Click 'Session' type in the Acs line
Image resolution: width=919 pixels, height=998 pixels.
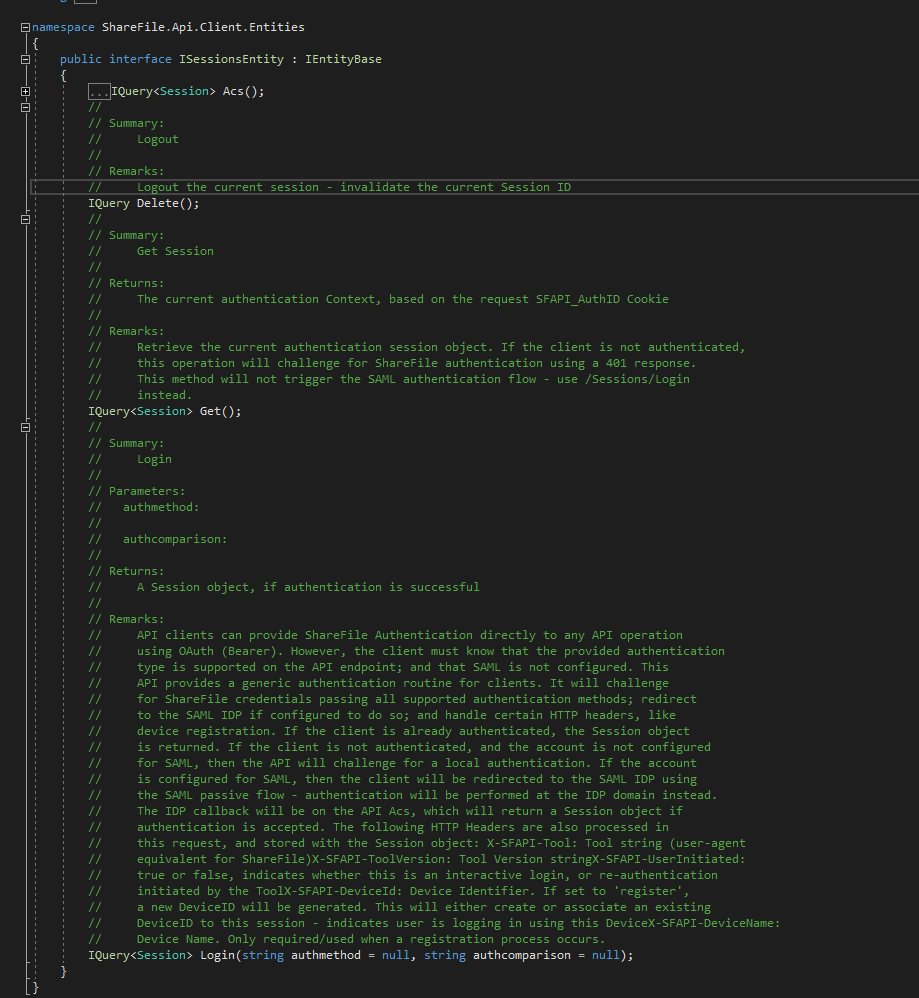pyautogui.click(x=184, y=91)
